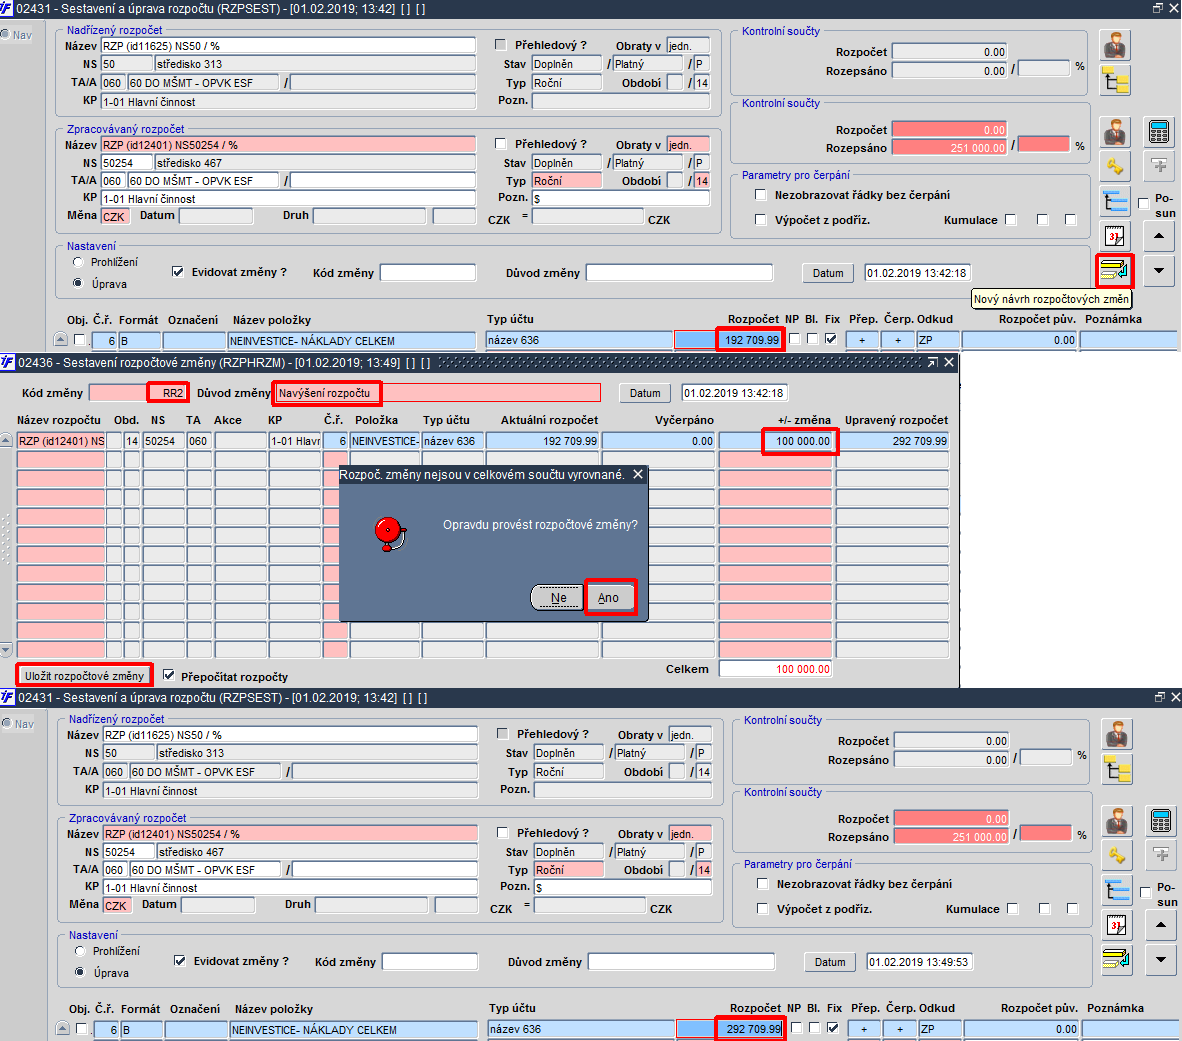Click the Čerp. '+' button on upper NEINVESTICE row

coord(898,340)
